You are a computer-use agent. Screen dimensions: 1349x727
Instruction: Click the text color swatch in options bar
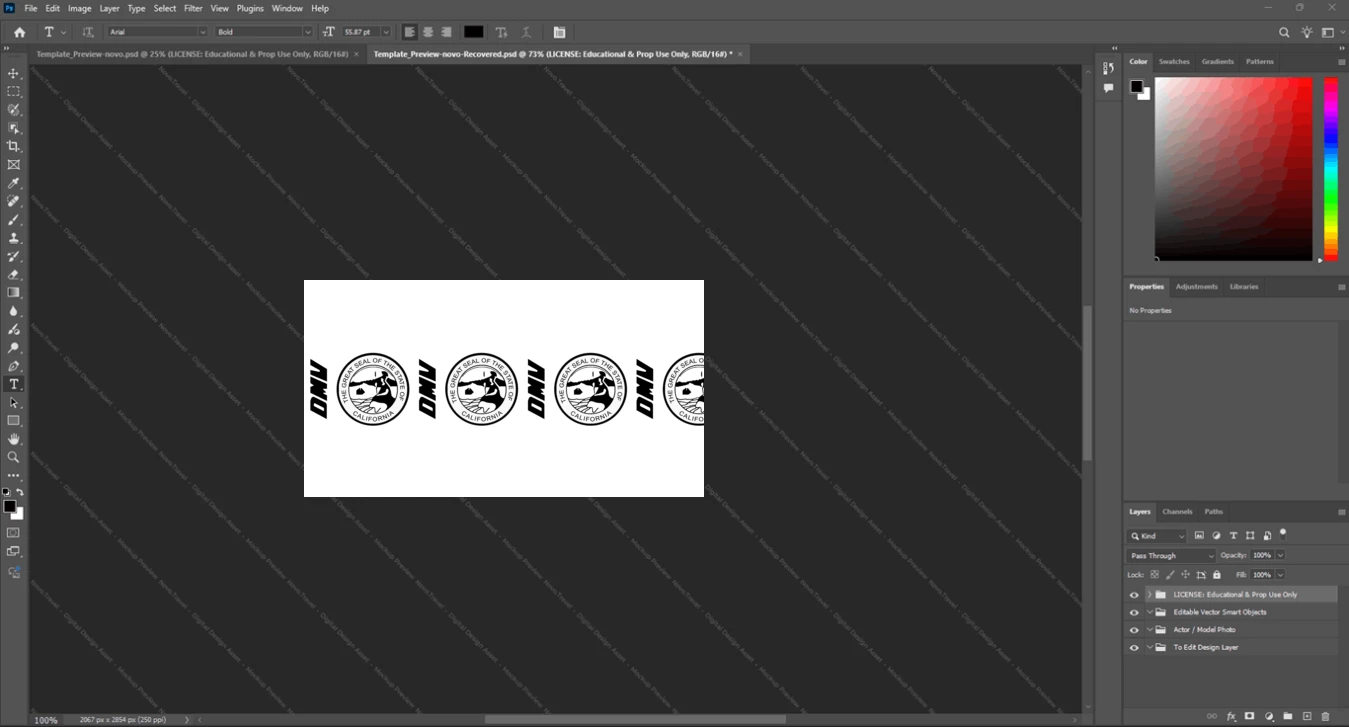coord(474,32)
